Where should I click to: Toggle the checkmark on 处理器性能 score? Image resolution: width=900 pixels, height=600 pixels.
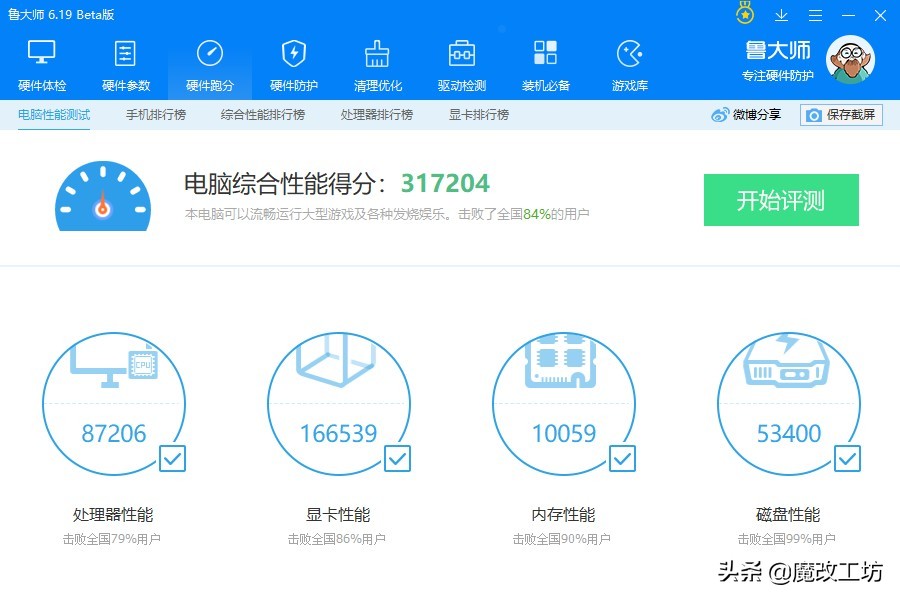172,459
